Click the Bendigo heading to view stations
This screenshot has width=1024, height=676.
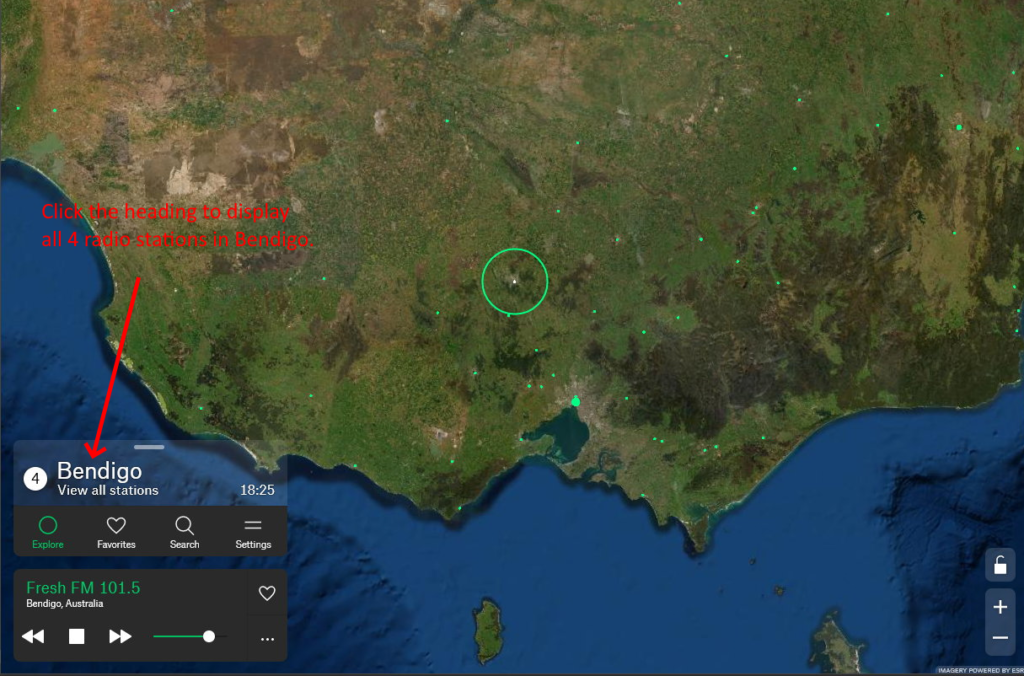coord(99,471)
